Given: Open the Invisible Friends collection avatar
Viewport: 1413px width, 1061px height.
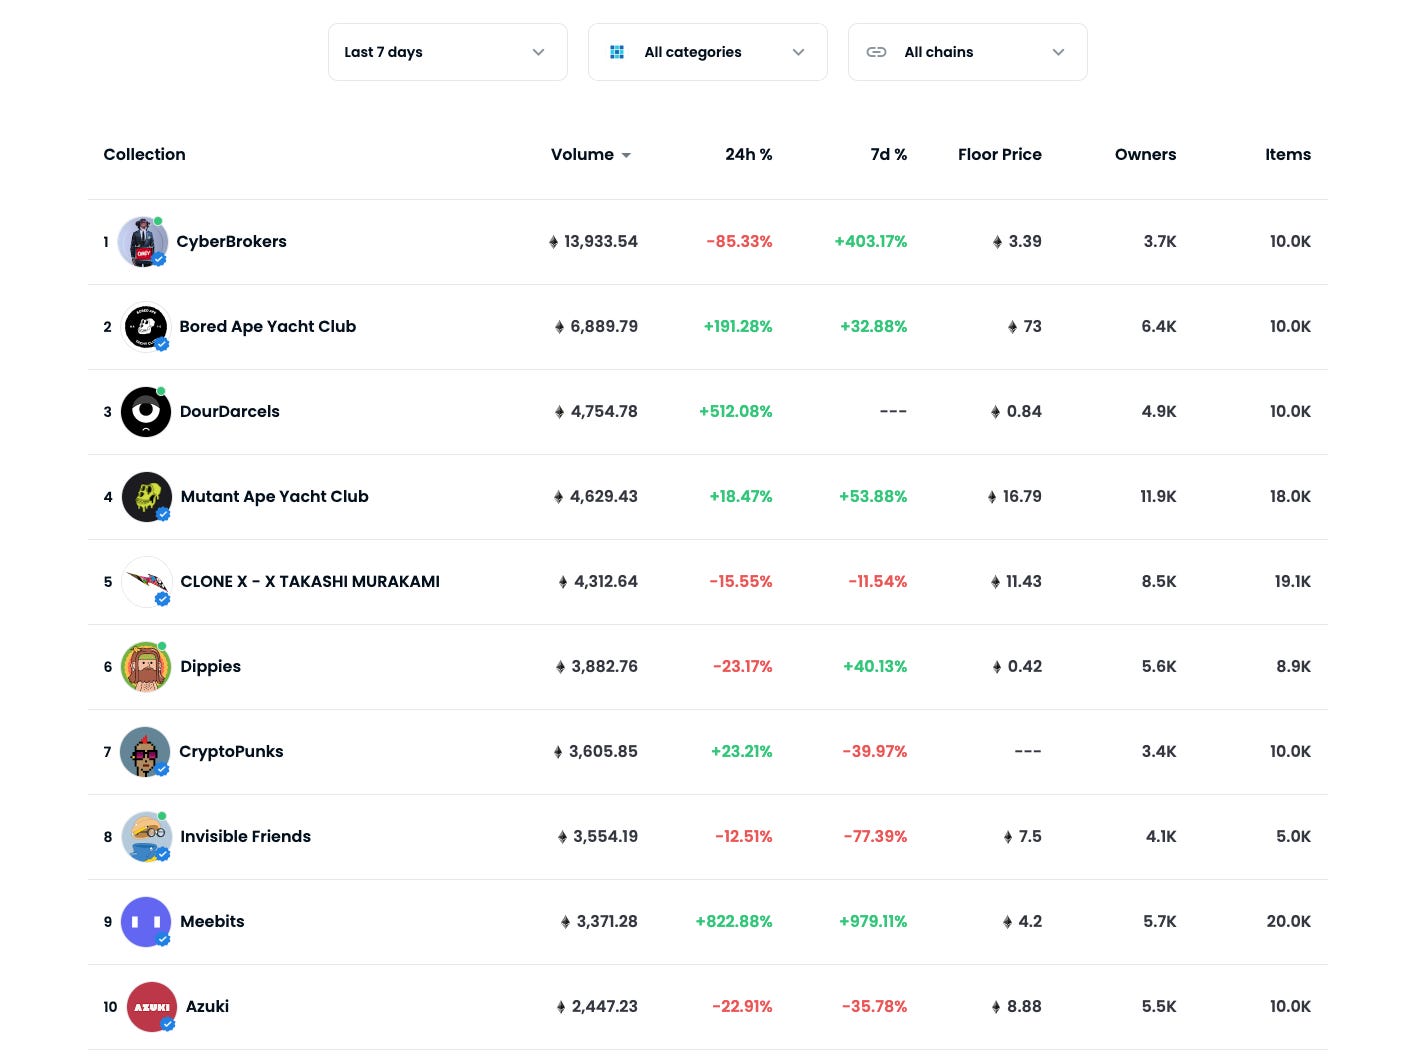Looking at the screenshot, I should pos(146,837).
